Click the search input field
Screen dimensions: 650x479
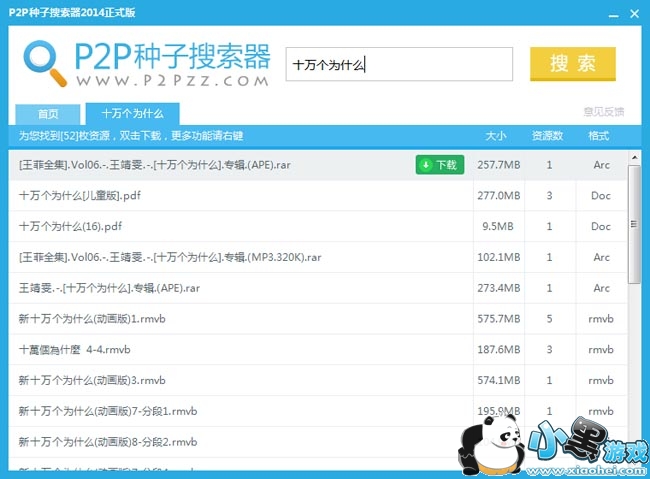click(399, 64)
